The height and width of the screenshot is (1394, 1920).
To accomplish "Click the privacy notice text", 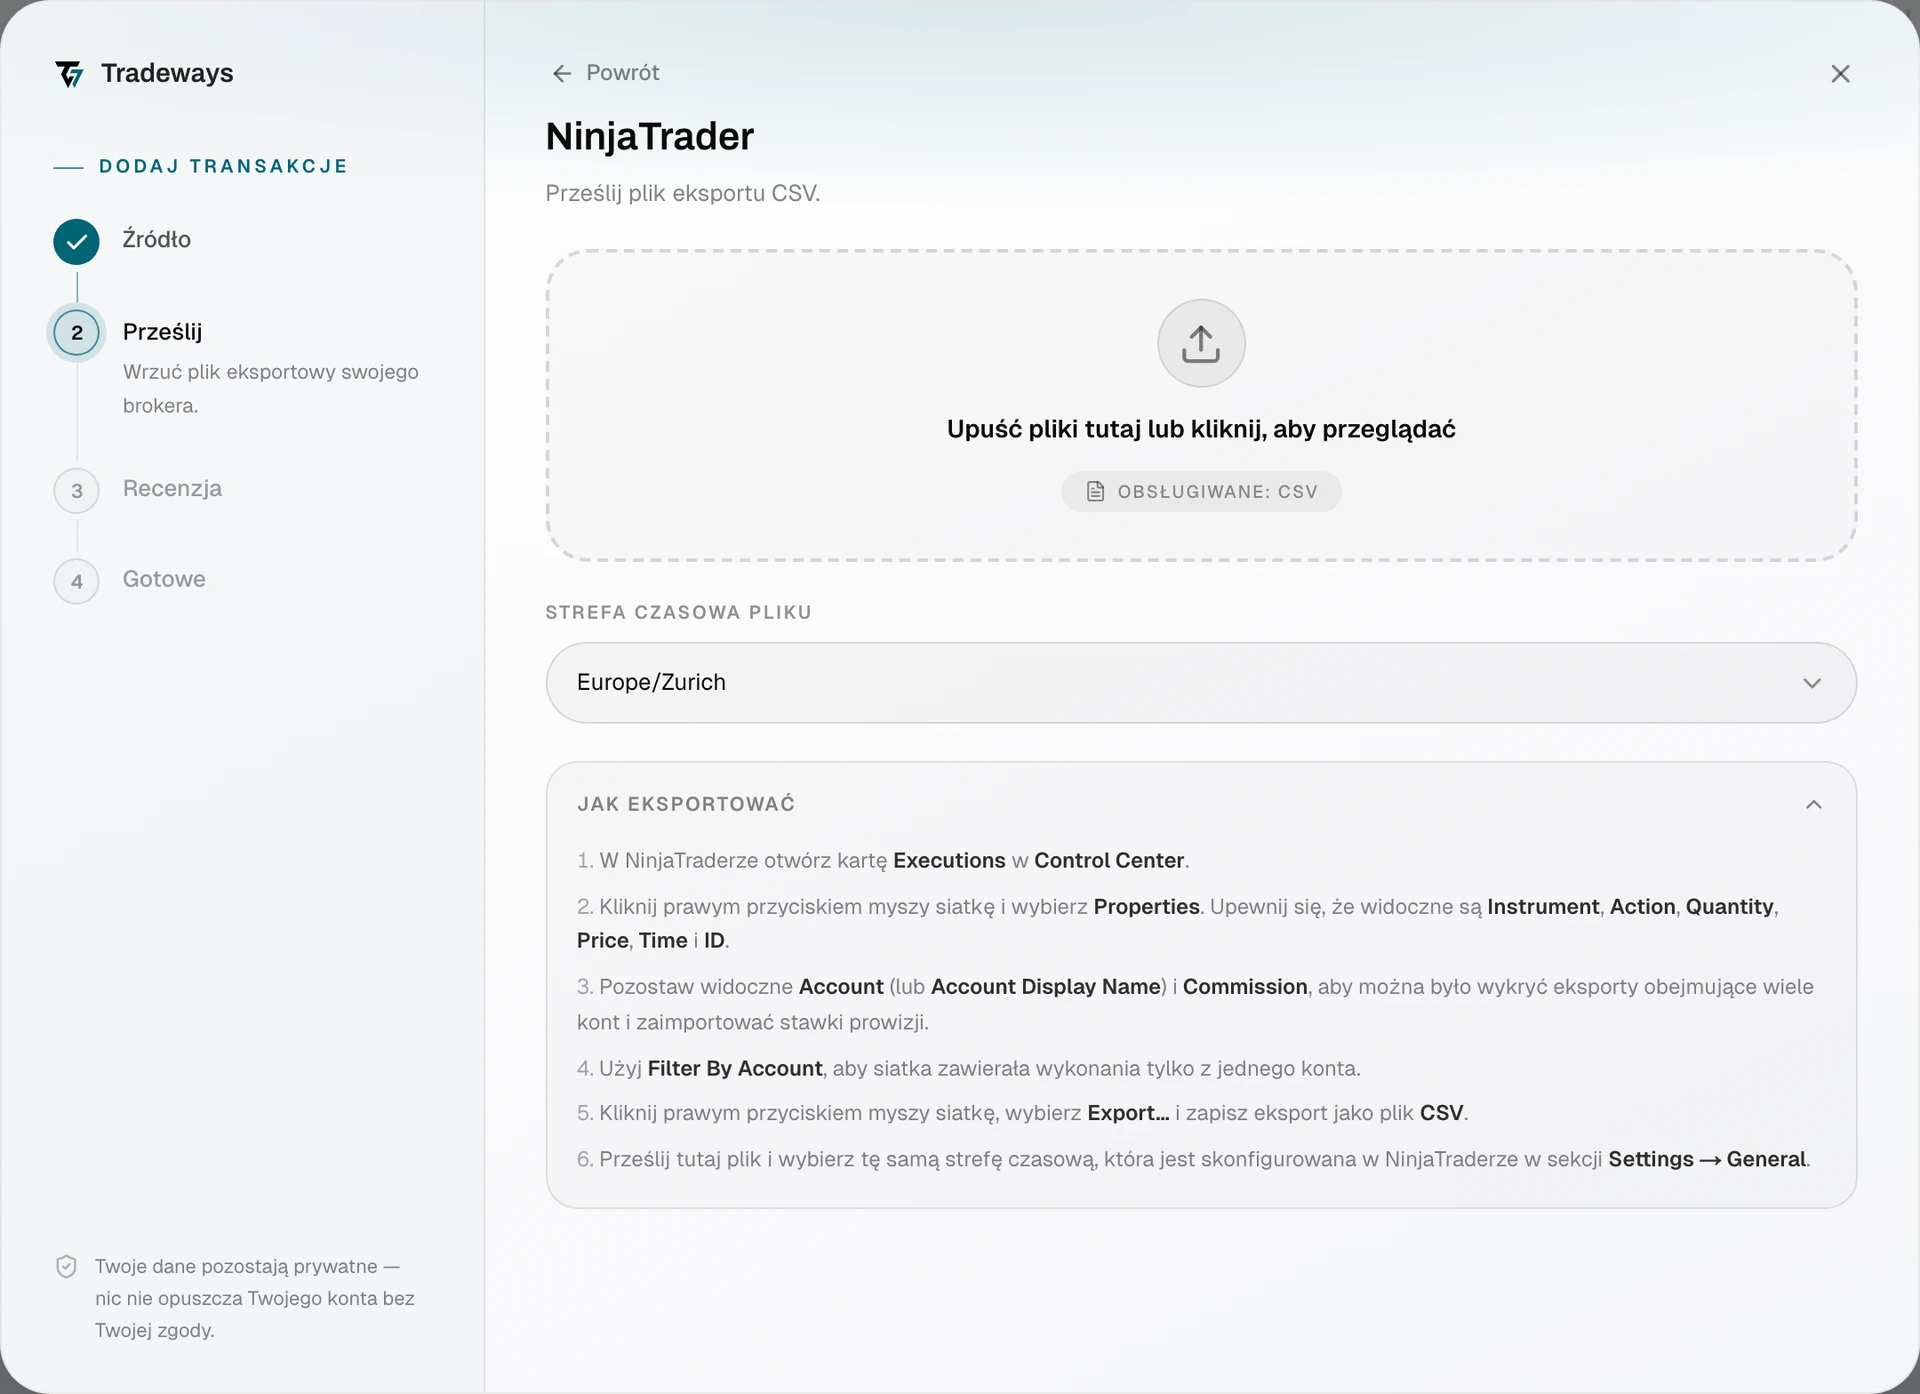I will coord(255,1298).
